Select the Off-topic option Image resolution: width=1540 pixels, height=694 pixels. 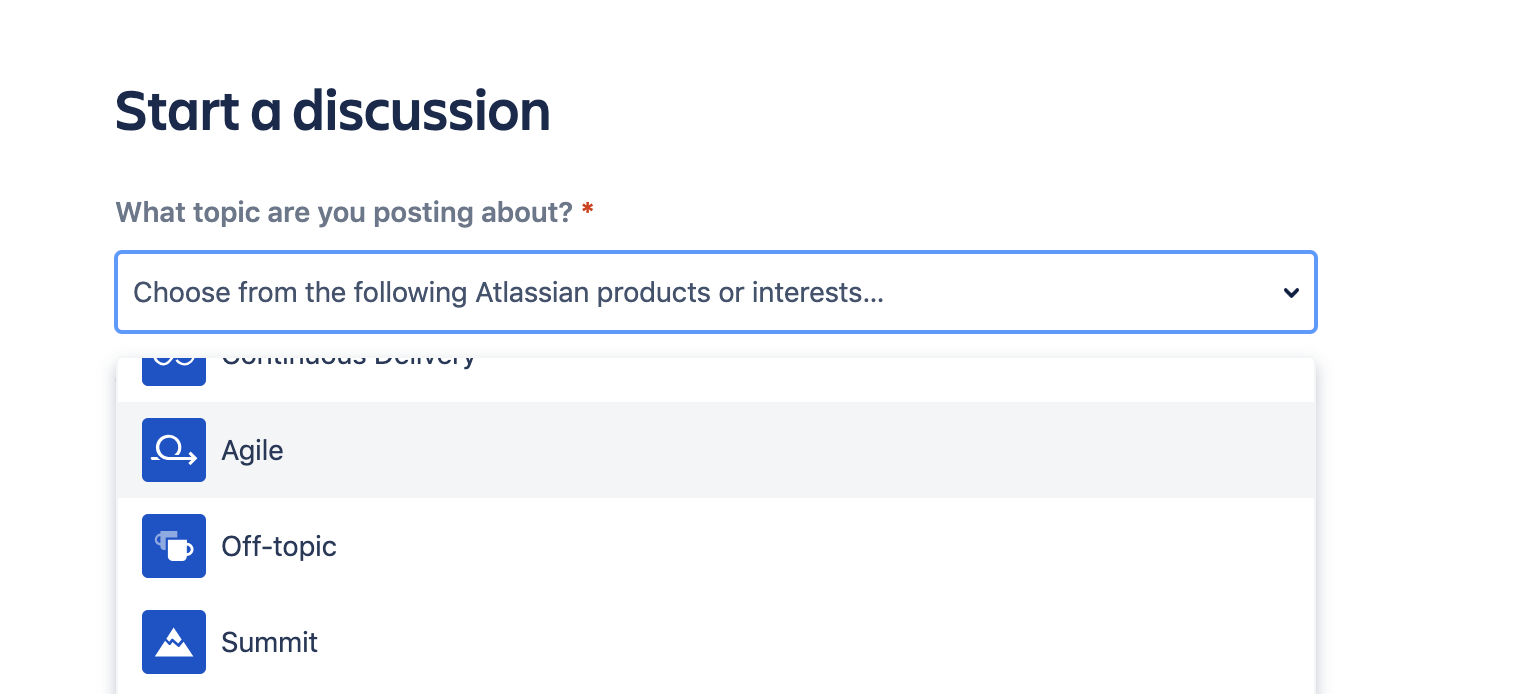click(x=716, y=546)
